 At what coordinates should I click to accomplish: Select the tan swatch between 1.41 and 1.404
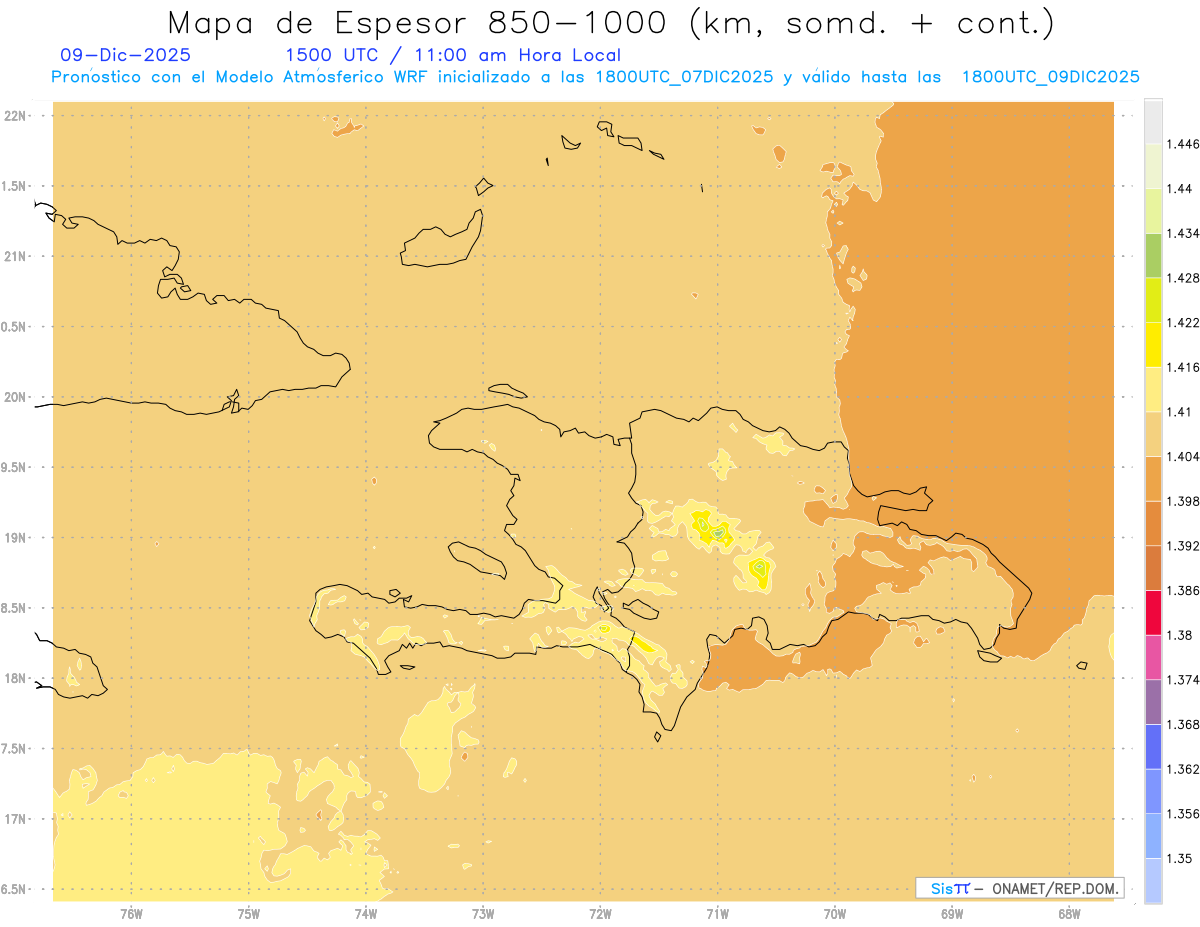coord(1153,434)
